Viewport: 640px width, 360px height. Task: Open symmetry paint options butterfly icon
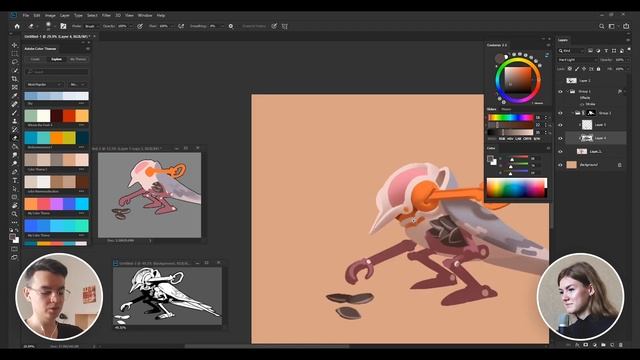pyautogui.click(x=284, y=26)
